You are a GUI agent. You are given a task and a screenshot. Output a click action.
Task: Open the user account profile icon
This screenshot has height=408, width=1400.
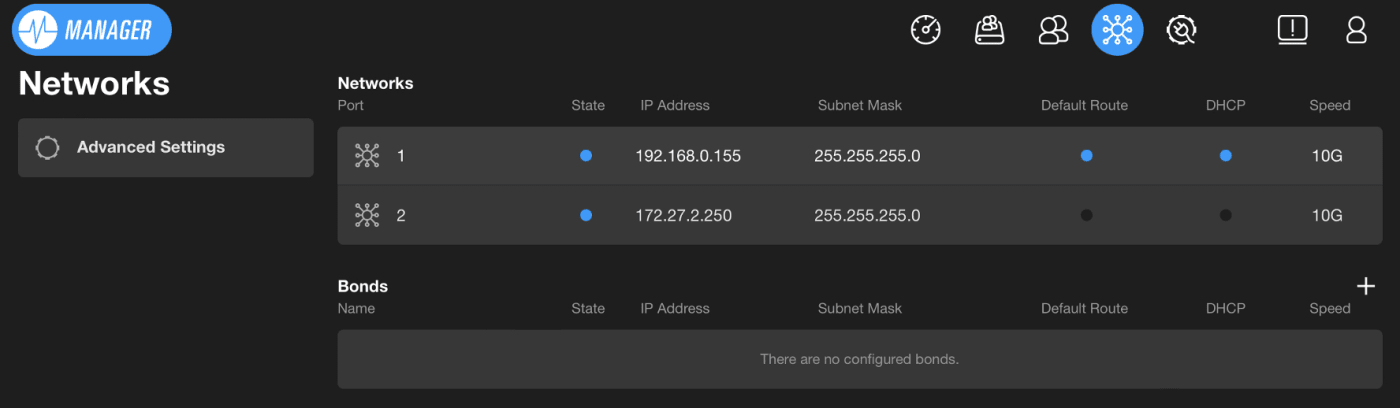coord(1356,30)
